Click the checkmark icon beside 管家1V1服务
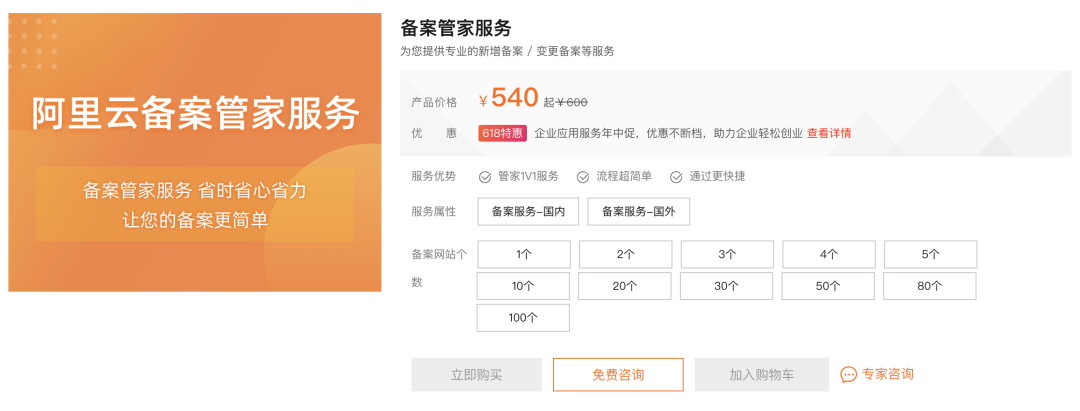 click(485, 177)
